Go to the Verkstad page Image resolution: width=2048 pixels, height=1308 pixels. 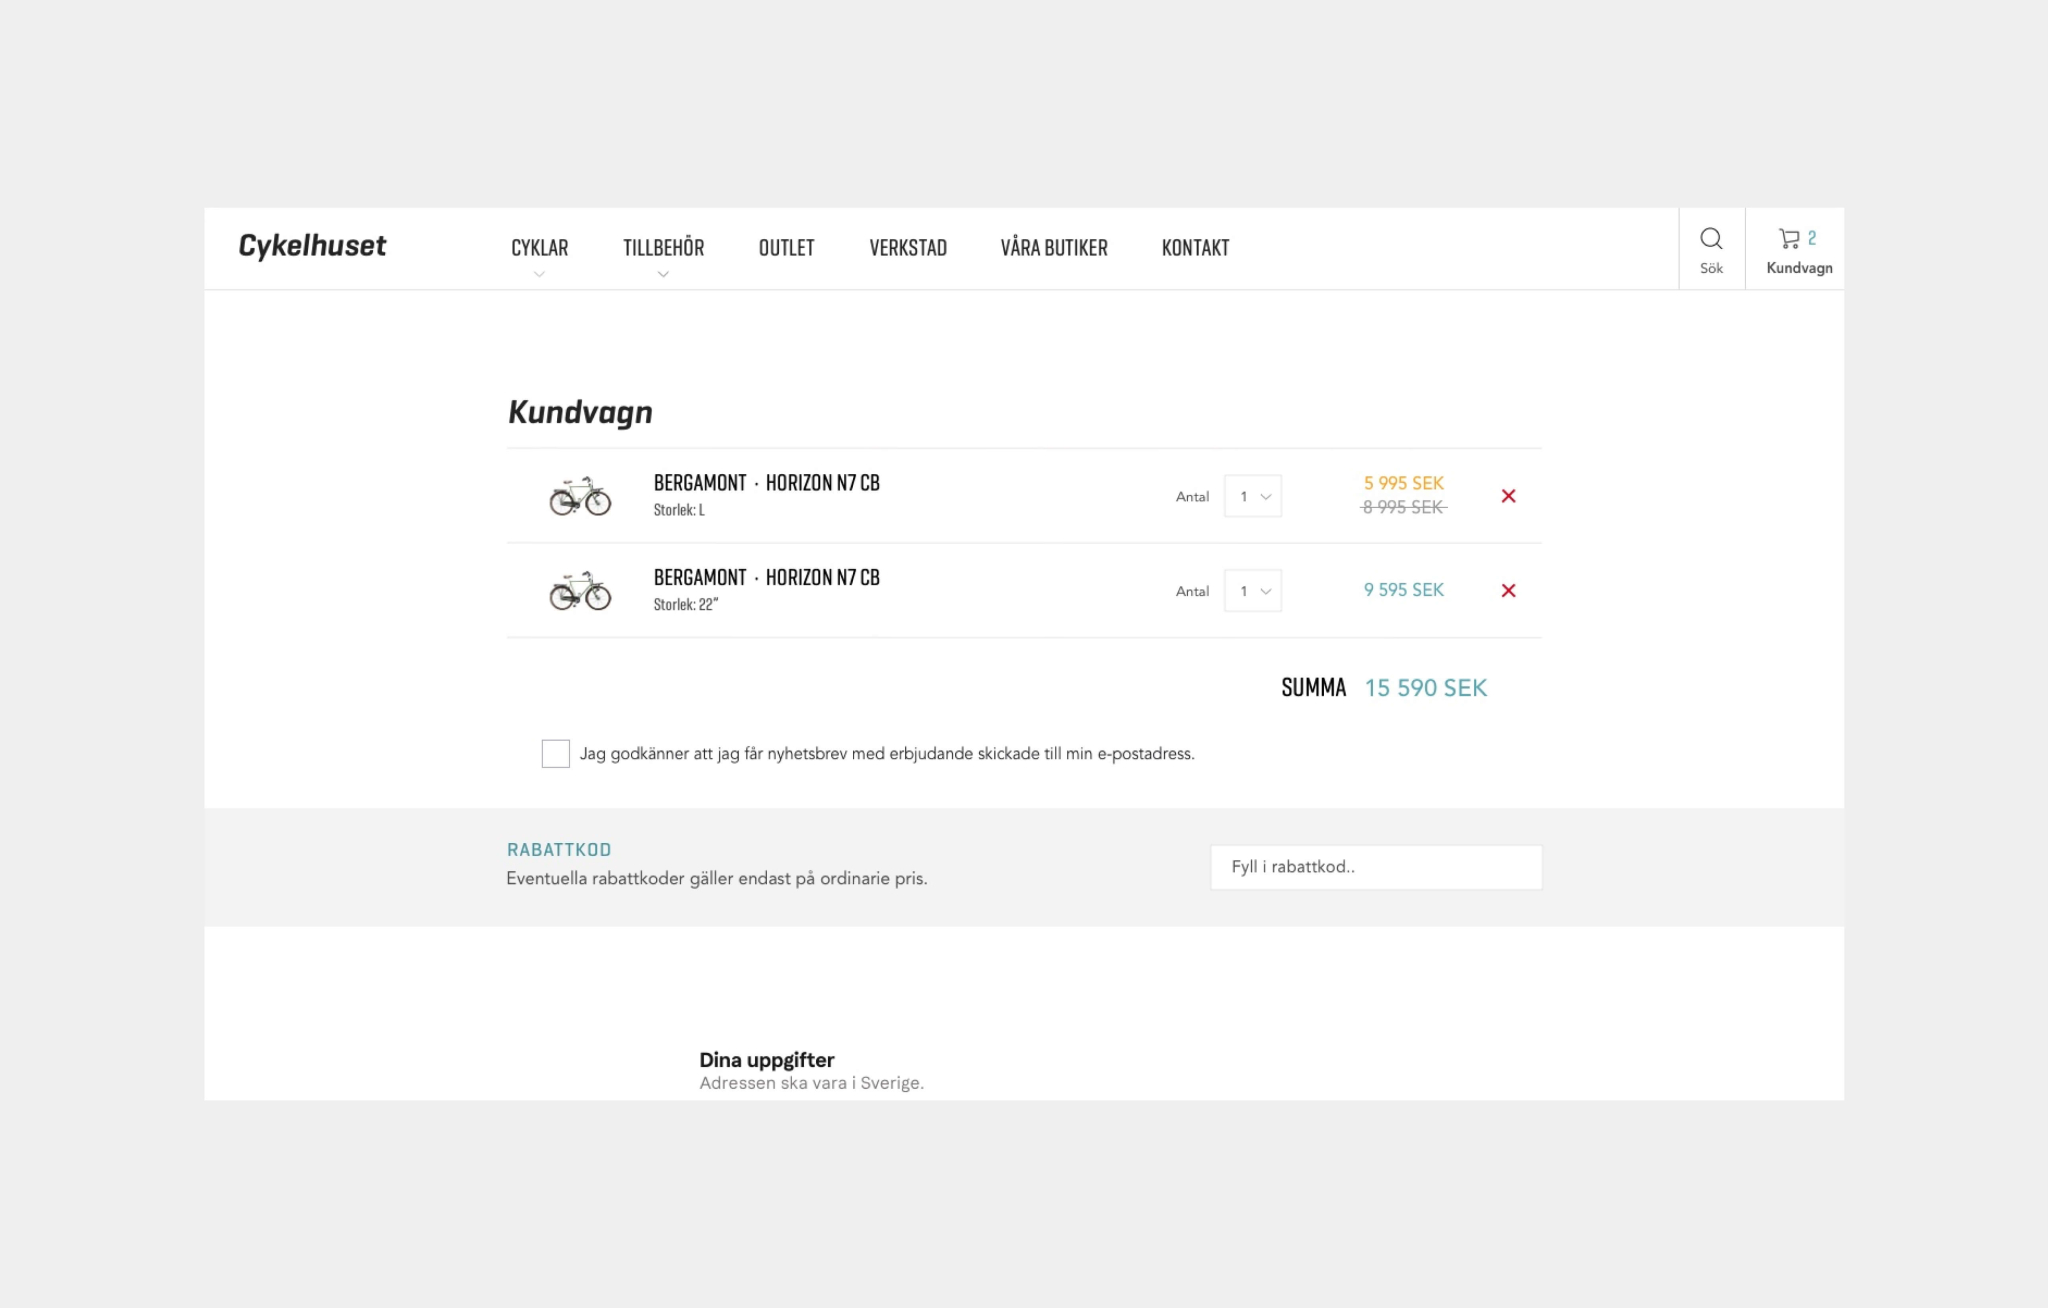(x=908, y=248)
